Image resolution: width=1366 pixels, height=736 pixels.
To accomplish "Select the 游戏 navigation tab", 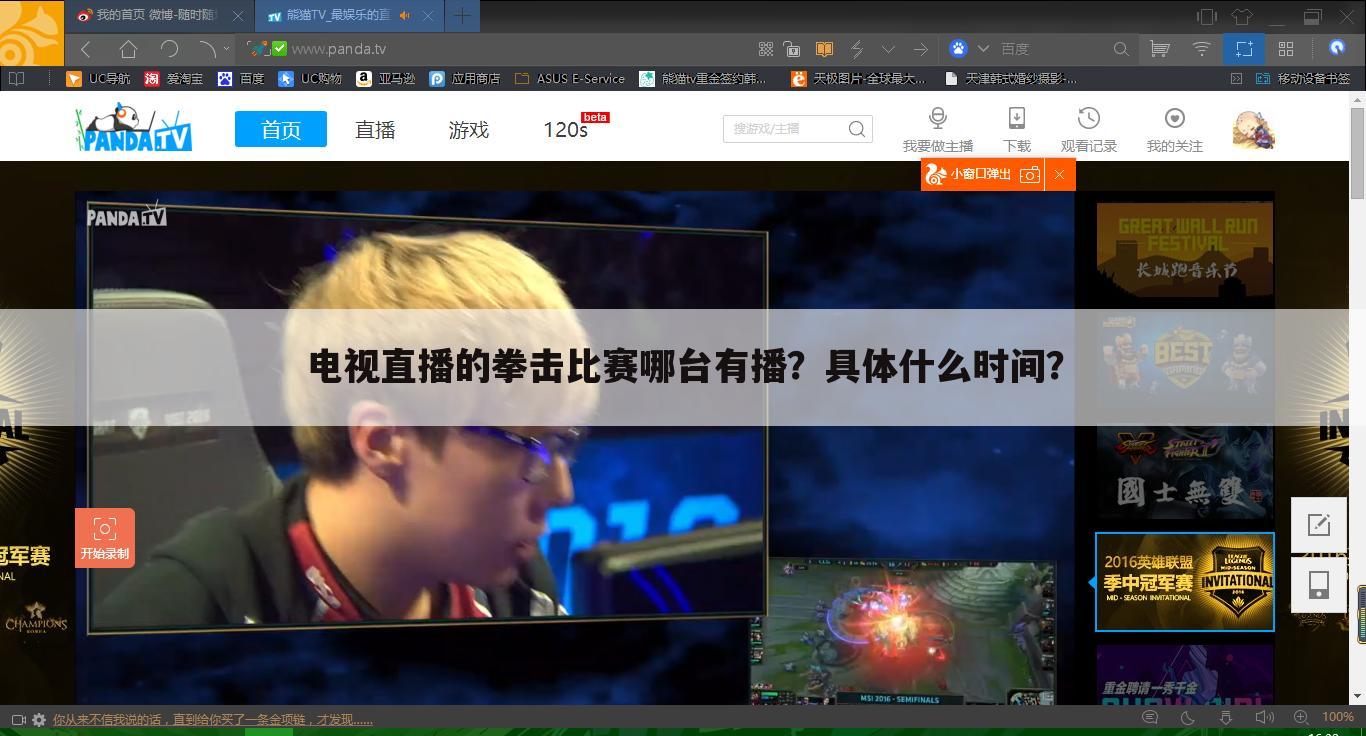I will 469,130.
